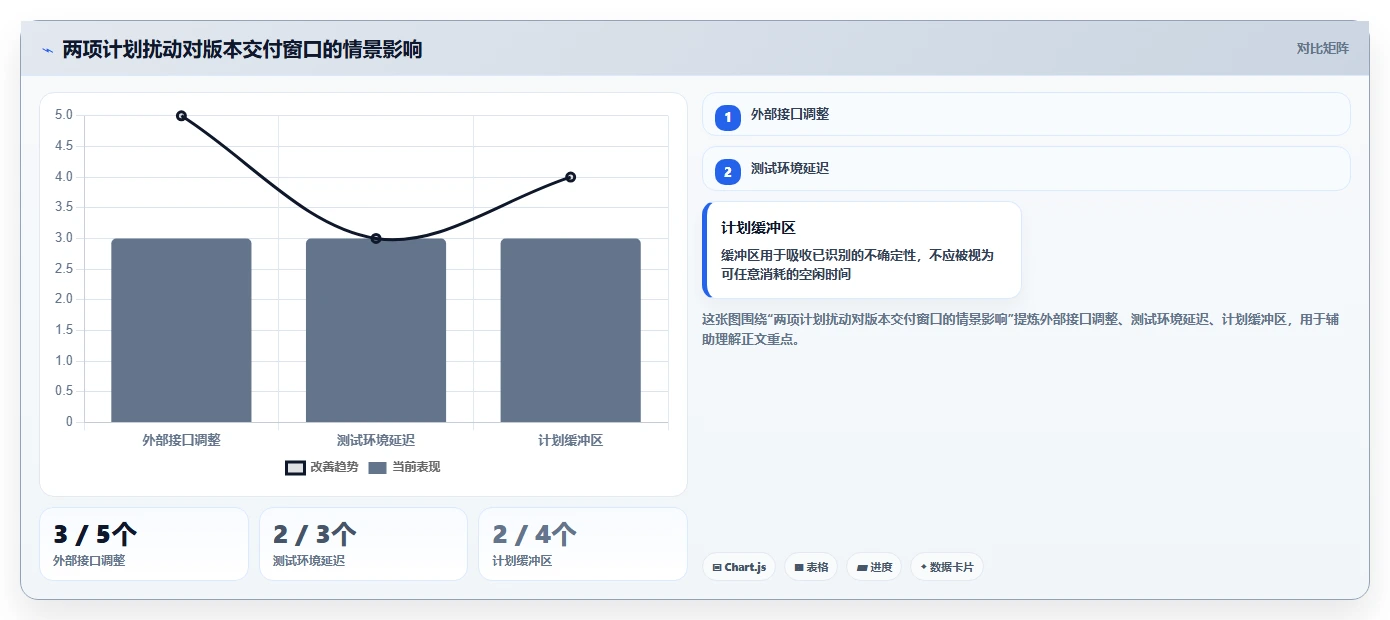Open the 测试环境延迟 list item
The width and height of the screenshot is (1390, 620).
pyautogui.click(x=1026, y=168)
